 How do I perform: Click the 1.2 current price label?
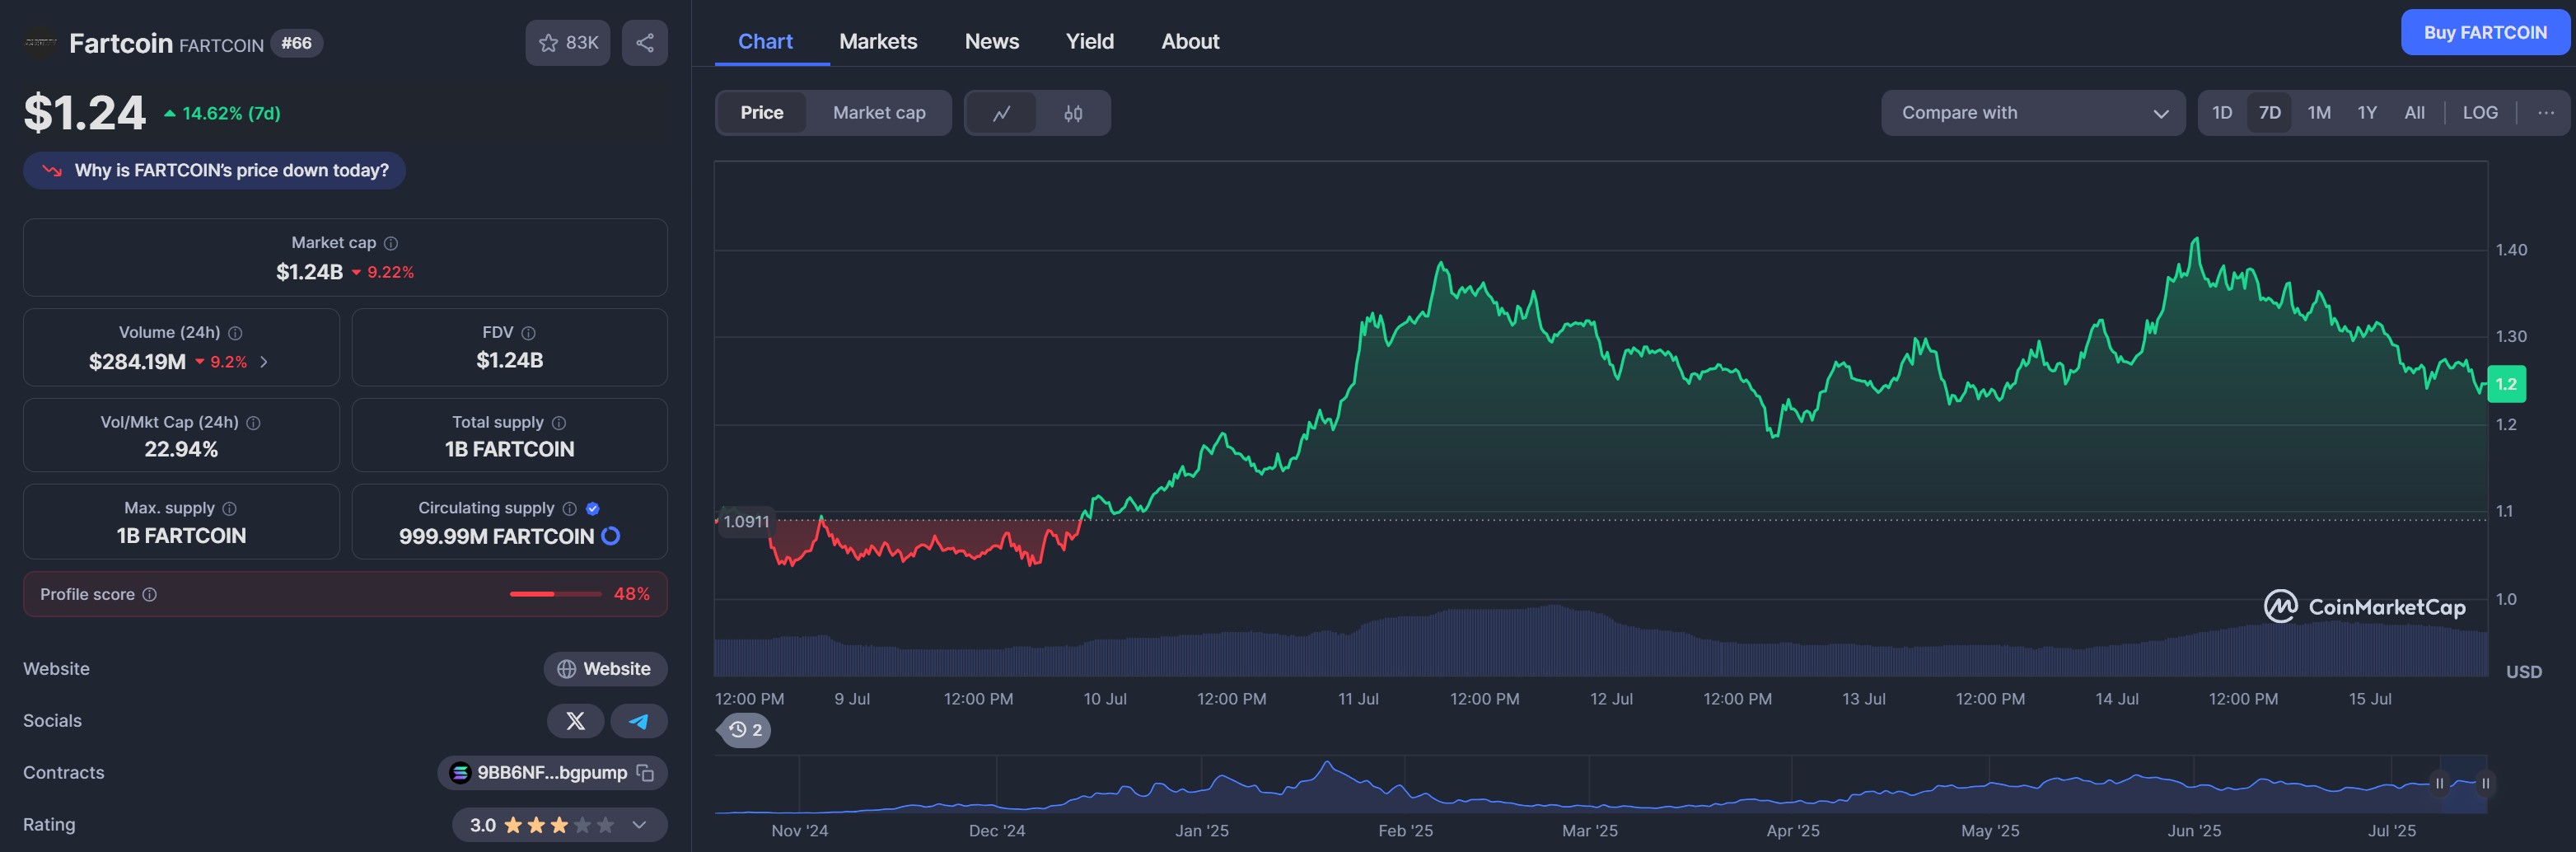click(x=2506, y=384)
